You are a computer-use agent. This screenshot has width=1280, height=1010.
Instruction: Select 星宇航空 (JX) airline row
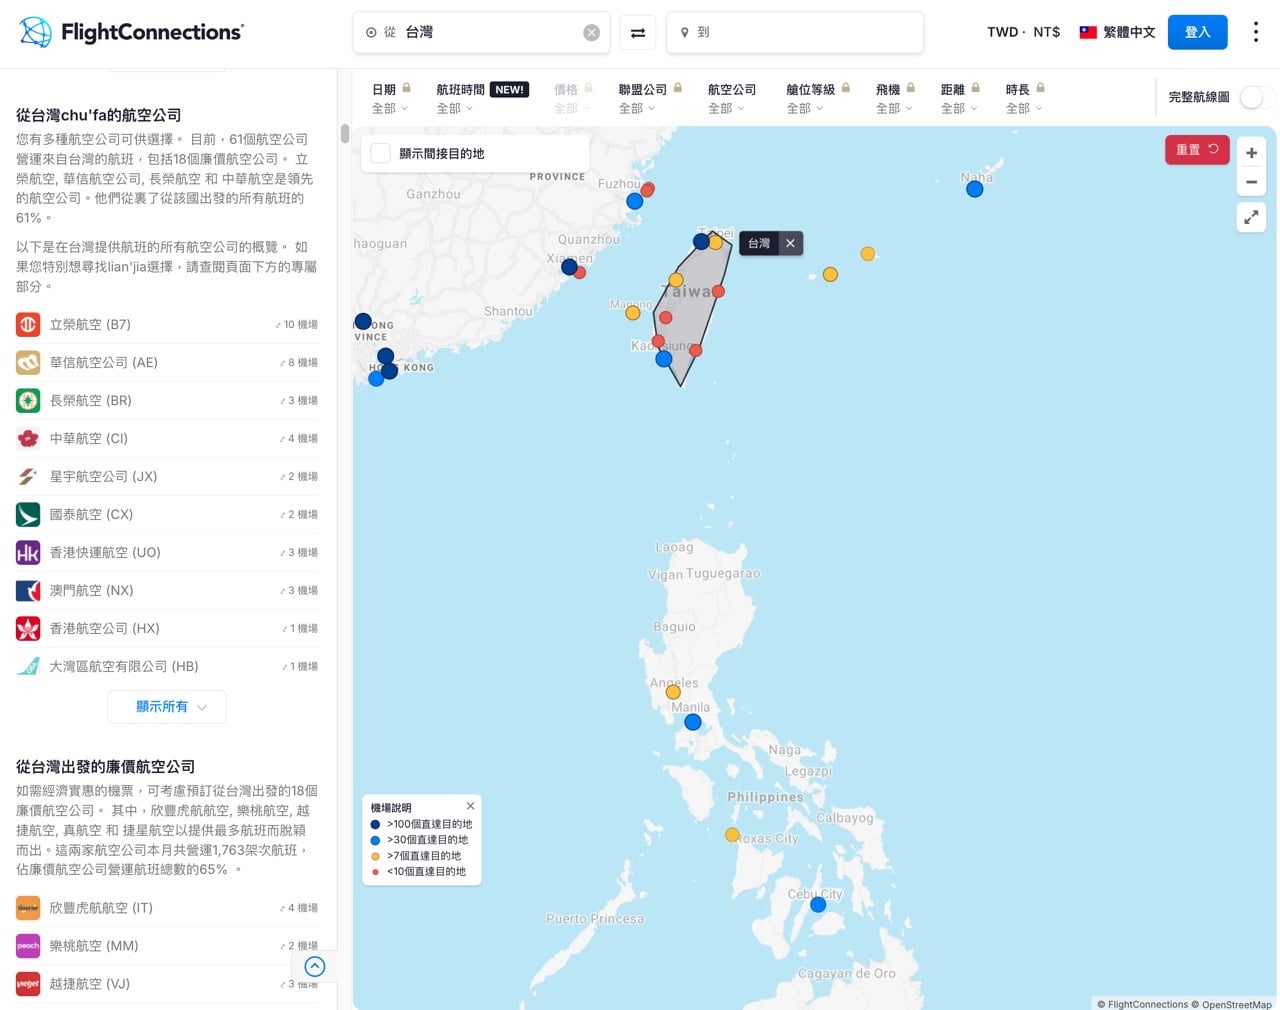point(167,476)
